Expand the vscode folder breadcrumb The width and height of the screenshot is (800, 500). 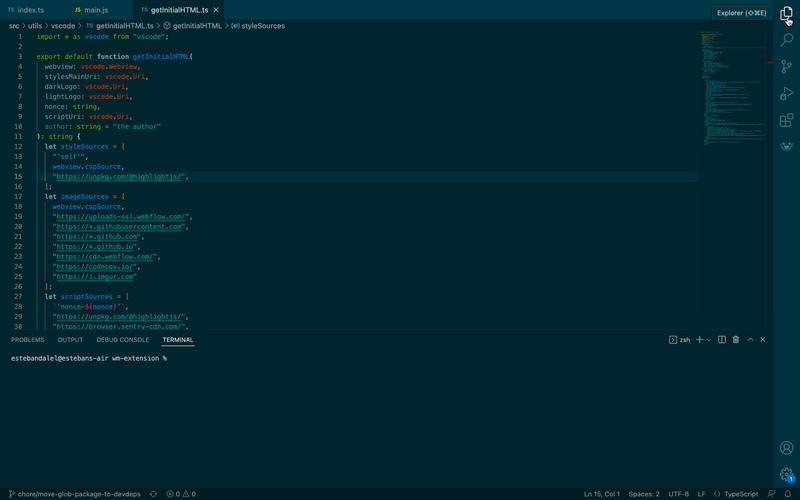62,25
